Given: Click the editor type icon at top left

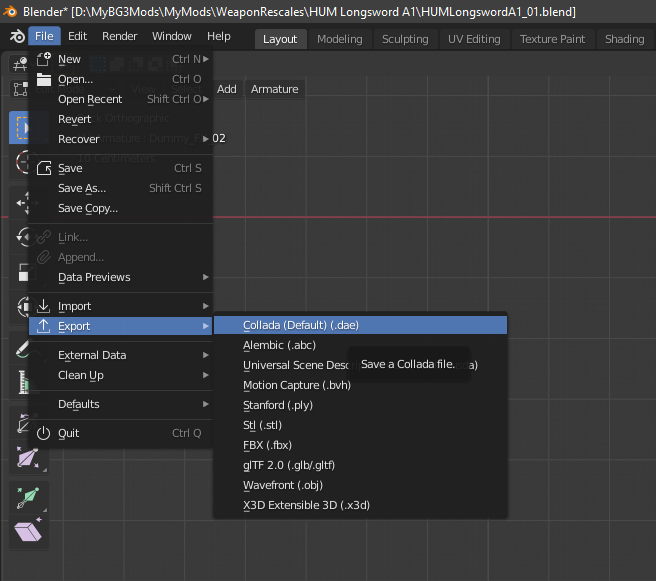Looking at the screenshot, I should [19, 64].
